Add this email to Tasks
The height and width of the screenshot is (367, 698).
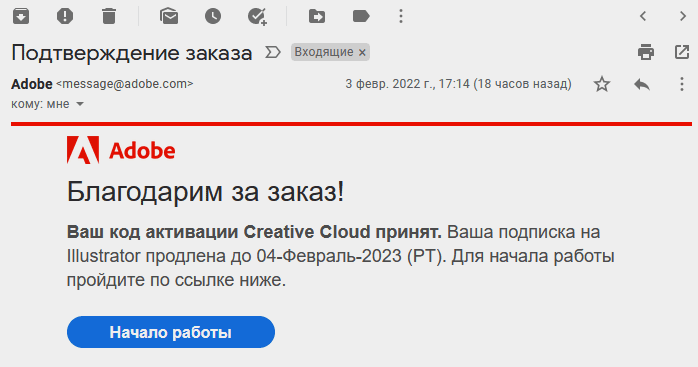tap(257, 16)
